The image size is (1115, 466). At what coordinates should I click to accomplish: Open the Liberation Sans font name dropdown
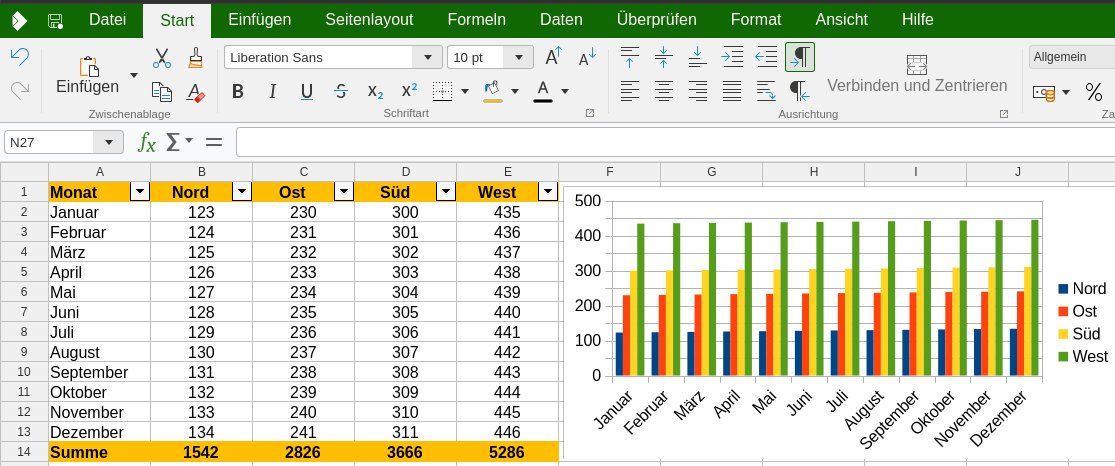click(430, 57)
